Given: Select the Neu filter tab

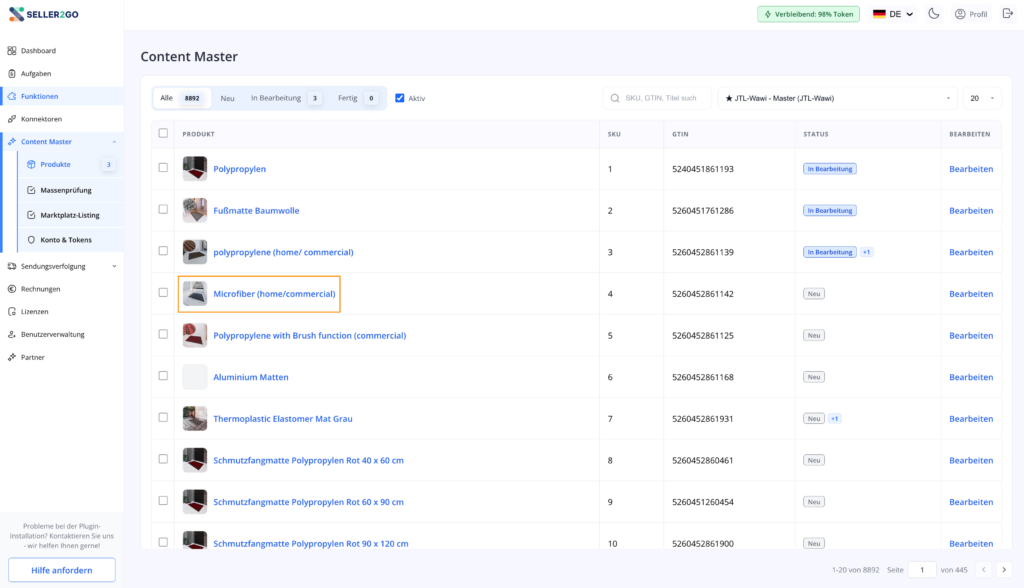Looking at the screenshot, I should tap(227, 98).
